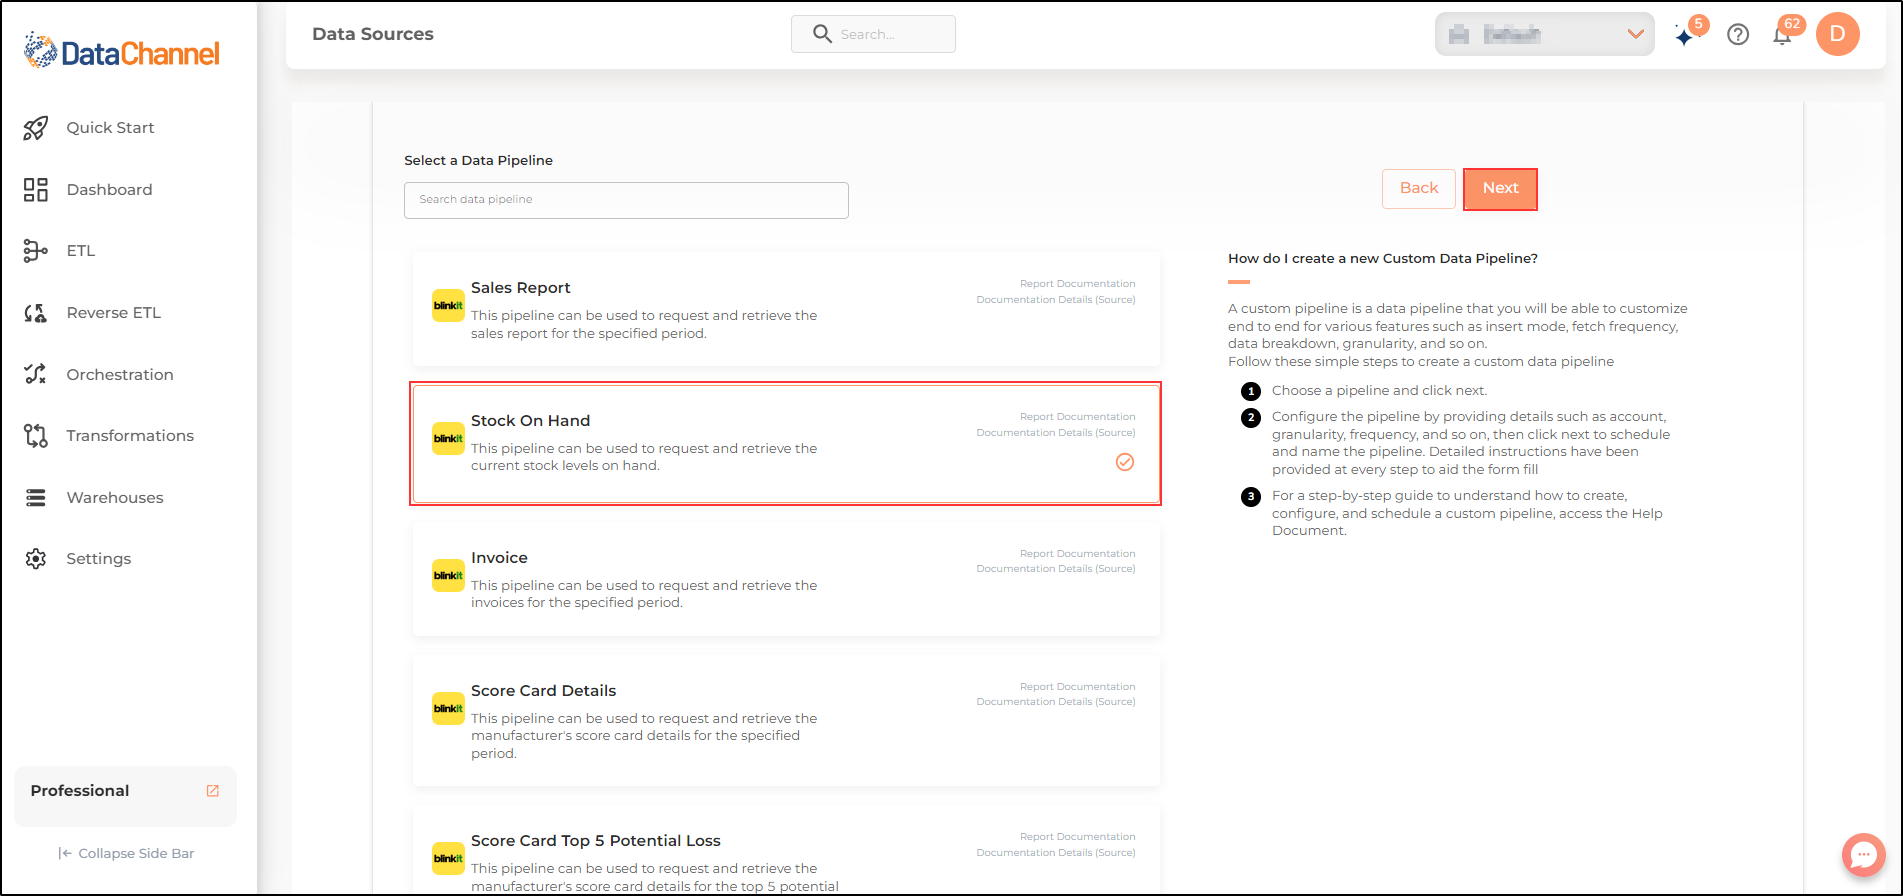The width and height of the screenshot is (1903, 896).
Task: Click the Sales Report blinkit logo
Action: pos(448,306)
